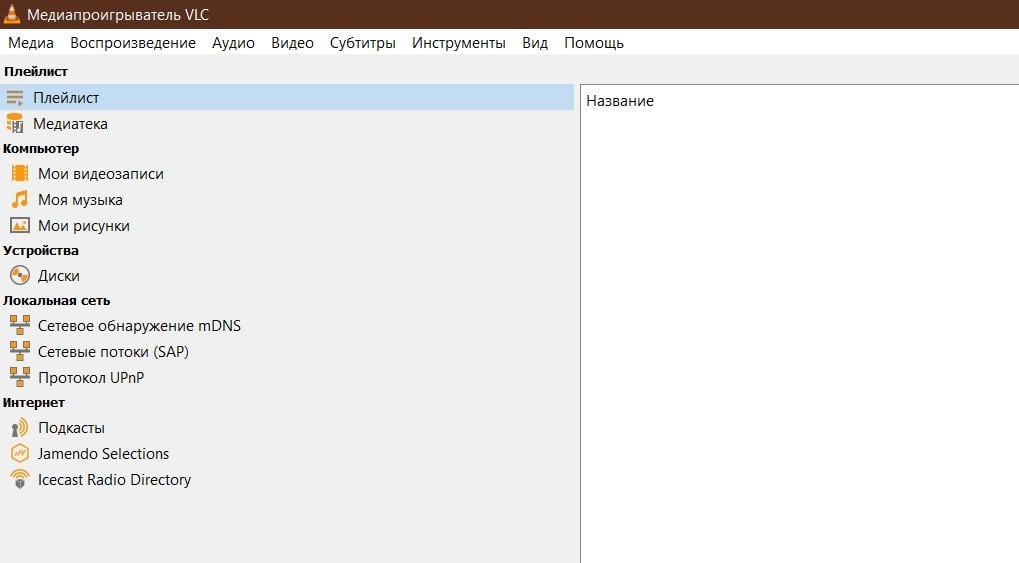This screenshot has width=1019, height=563.
Task: Click the Протокол UPnP network icon
Action: click(x=19, y=377)
